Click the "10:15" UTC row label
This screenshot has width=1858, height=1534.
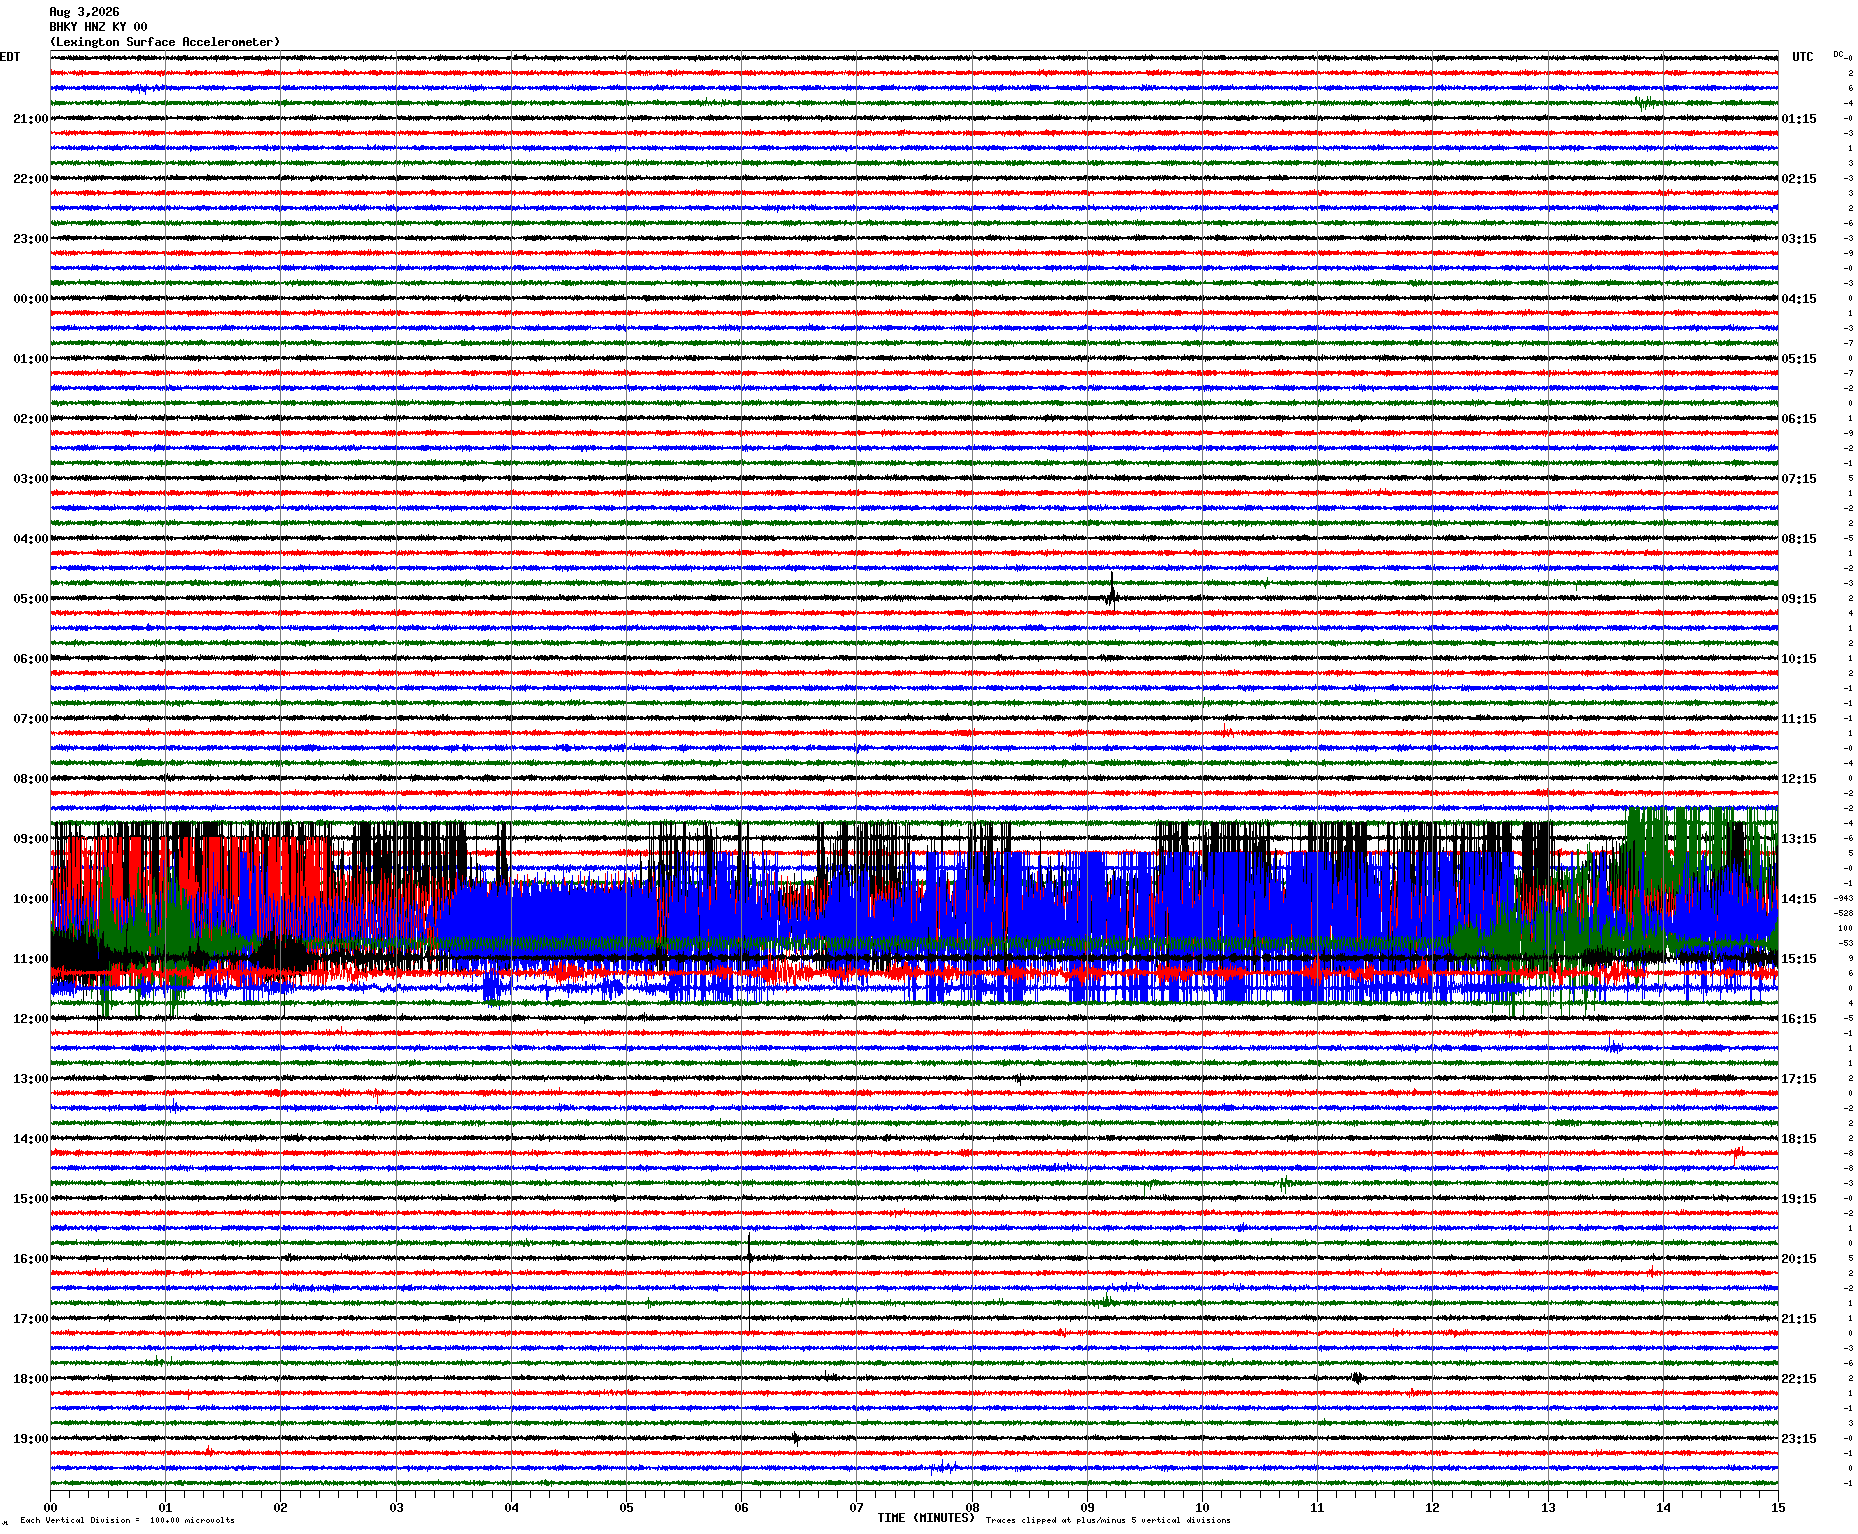(1799, 659)
